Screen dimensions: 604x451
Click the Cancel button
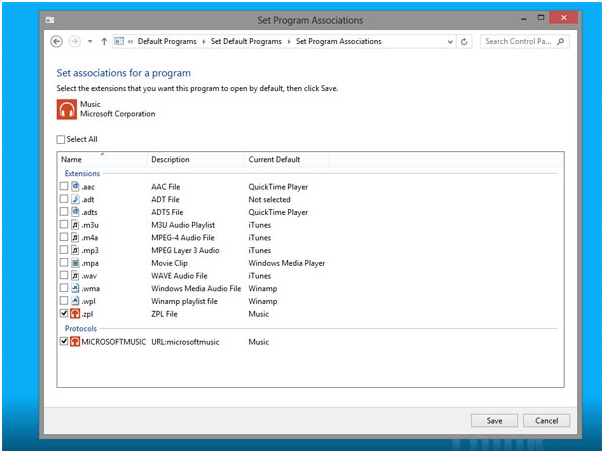pyautogui.click(x=546, y=421)
